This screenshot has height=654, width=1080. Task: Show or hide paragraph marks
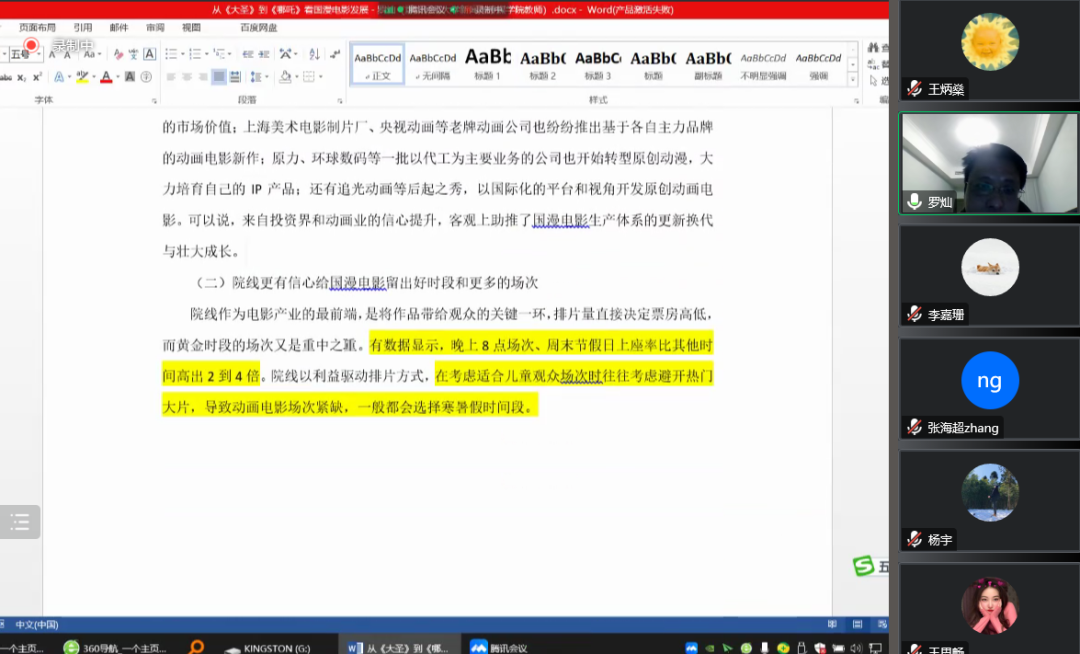[335, 54]
